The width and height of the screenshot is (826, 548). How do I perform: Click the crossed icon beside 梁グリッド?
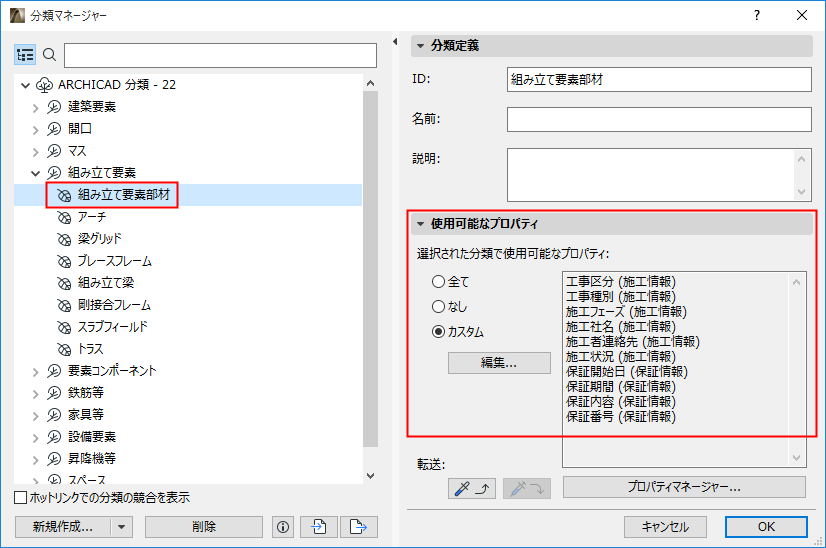click(x=64, y=239)
